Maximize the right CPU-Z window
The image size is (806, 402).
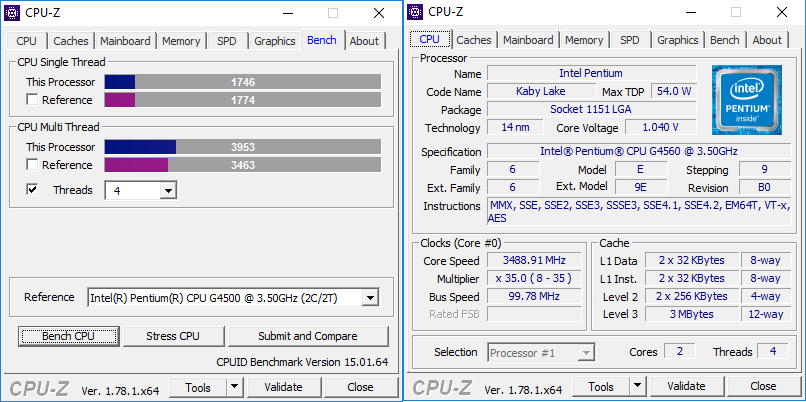tap(736, 12)
